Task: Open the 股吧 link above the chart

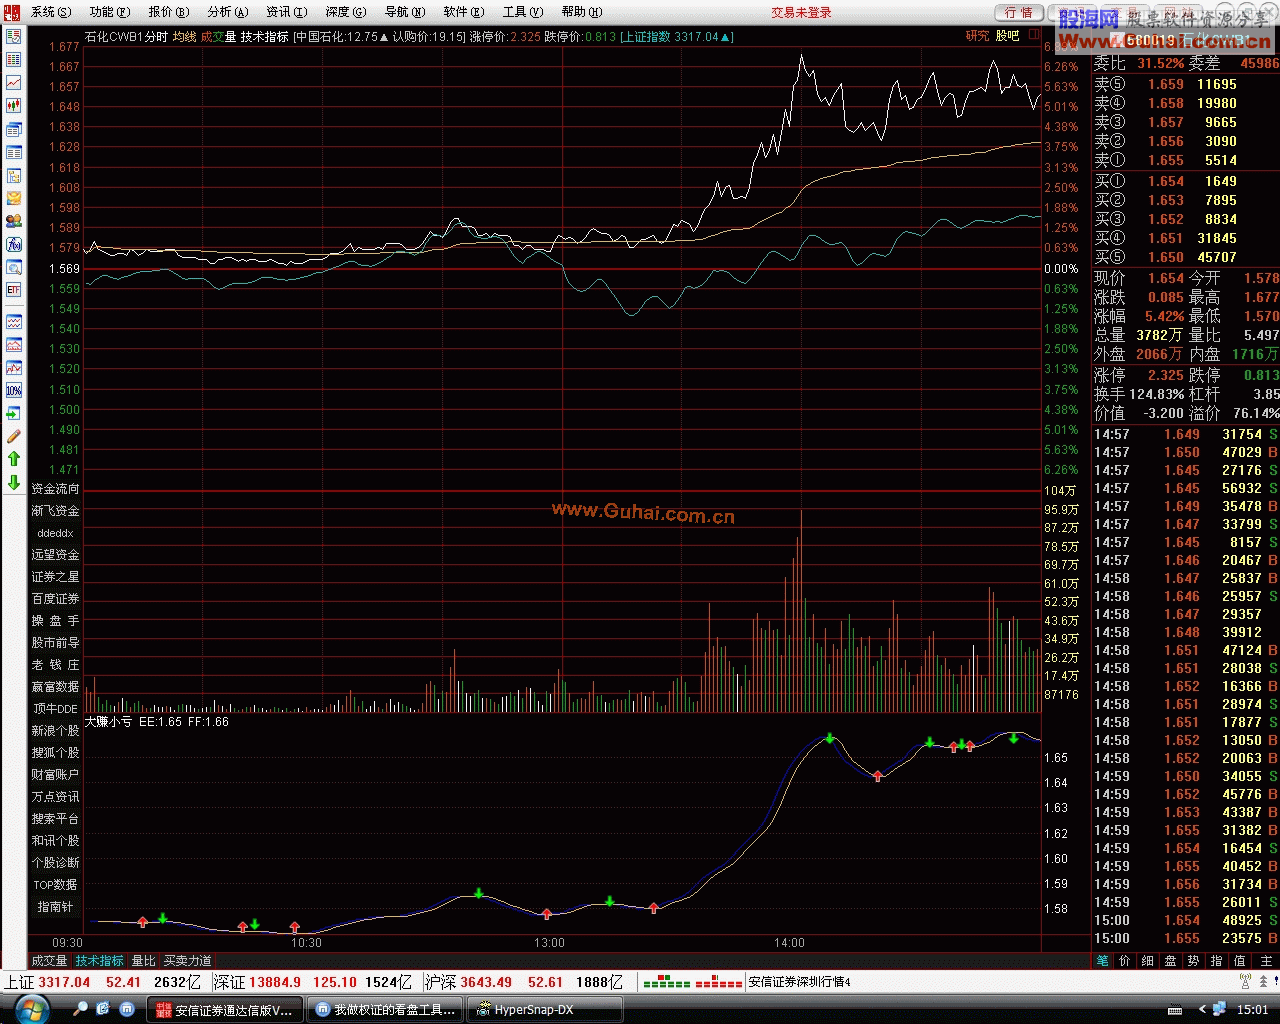Action: tap(1008, 35)
